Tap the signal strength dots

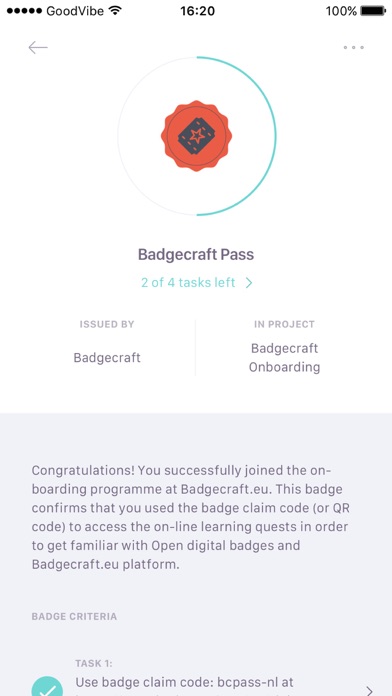click(x=24, y=11)
